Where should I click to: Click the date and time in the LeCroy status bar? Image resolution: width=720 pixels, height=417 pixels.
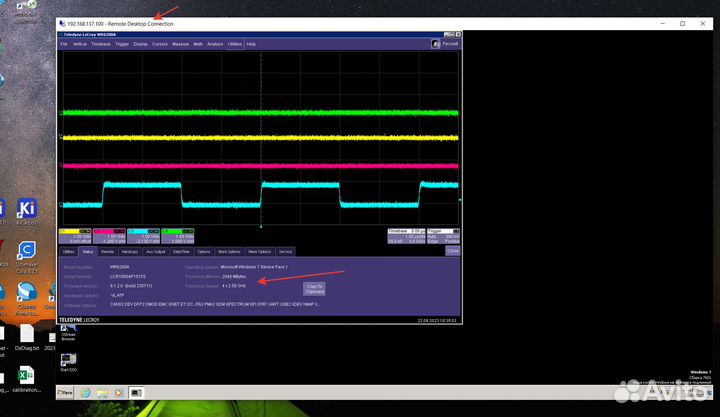click(x=437, y=321)
